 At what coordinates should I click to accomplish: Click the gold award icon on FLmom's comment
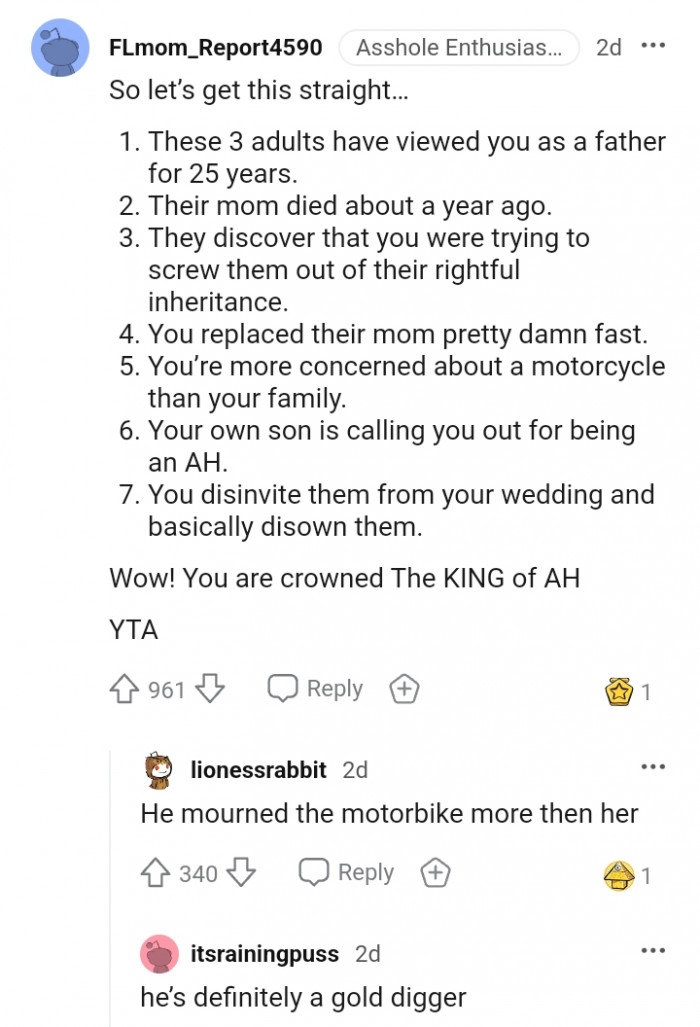[621, 688]
